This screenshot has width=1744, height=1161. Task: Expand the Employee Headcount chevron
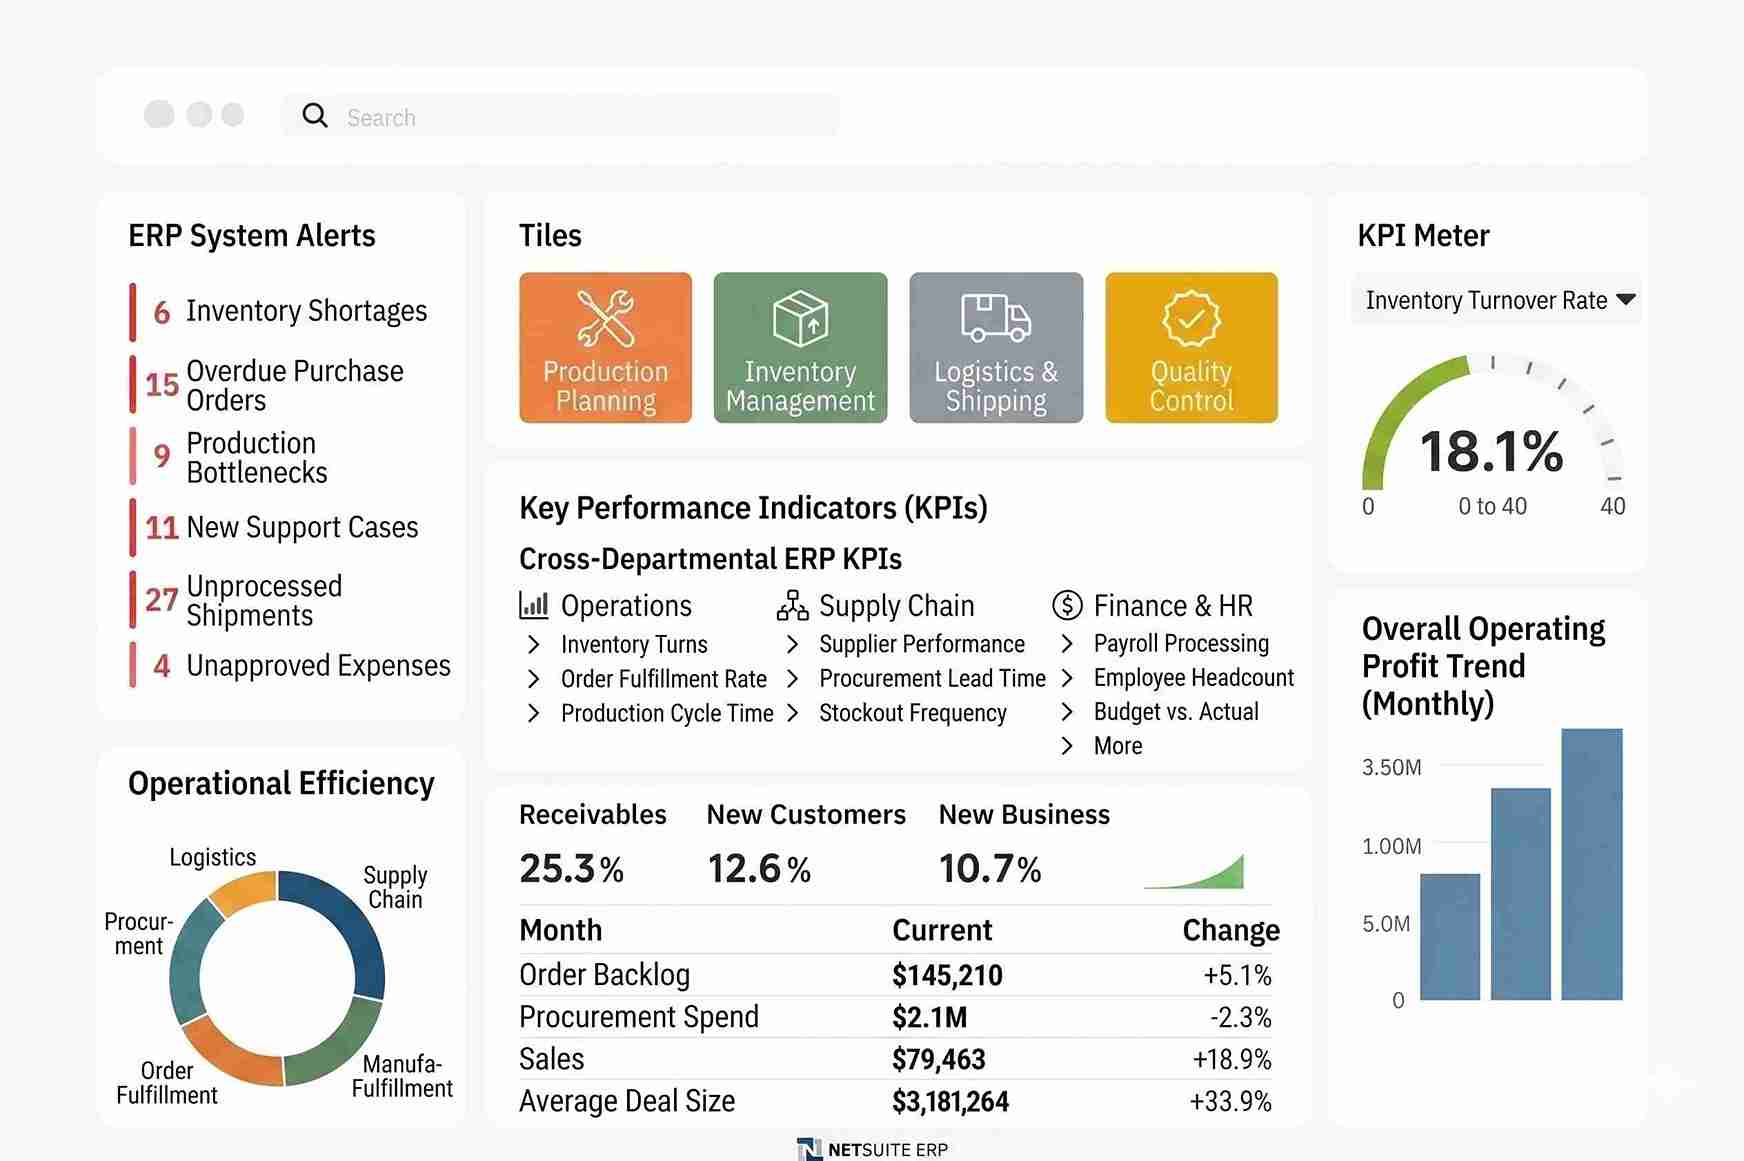click(x=1067, y=678)
